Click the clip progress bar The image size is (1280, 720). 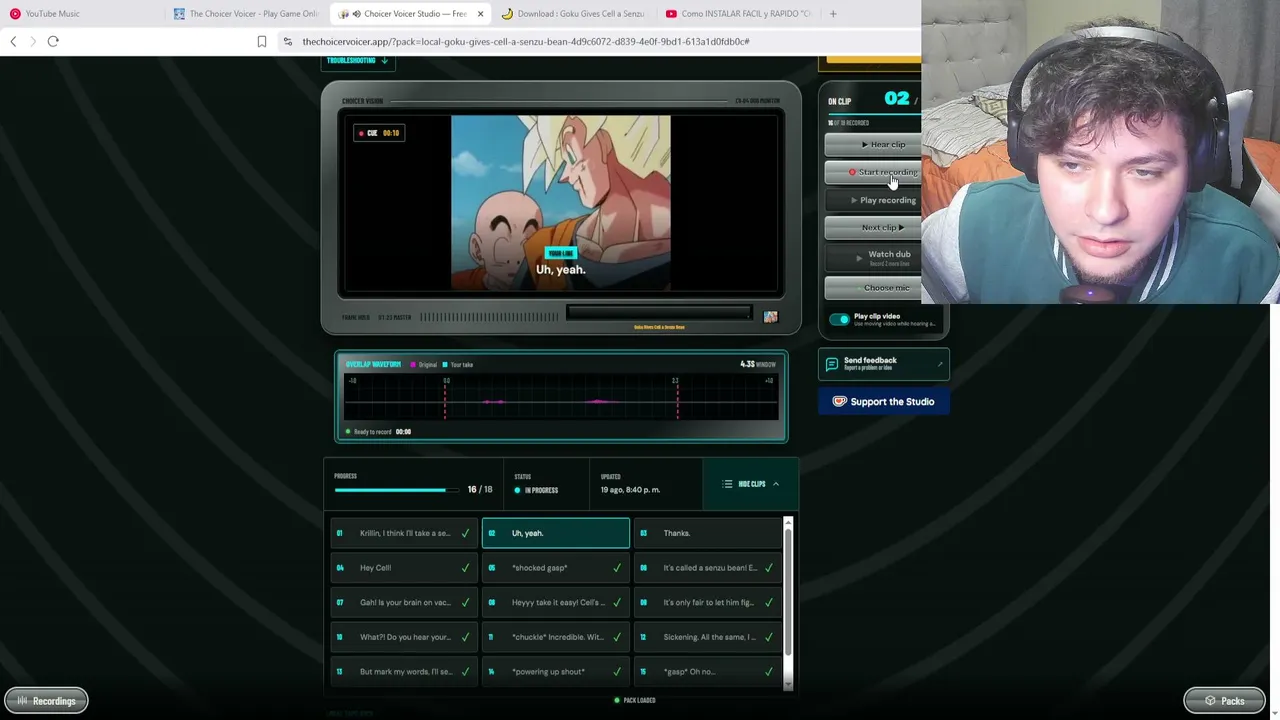click(398, 490)
